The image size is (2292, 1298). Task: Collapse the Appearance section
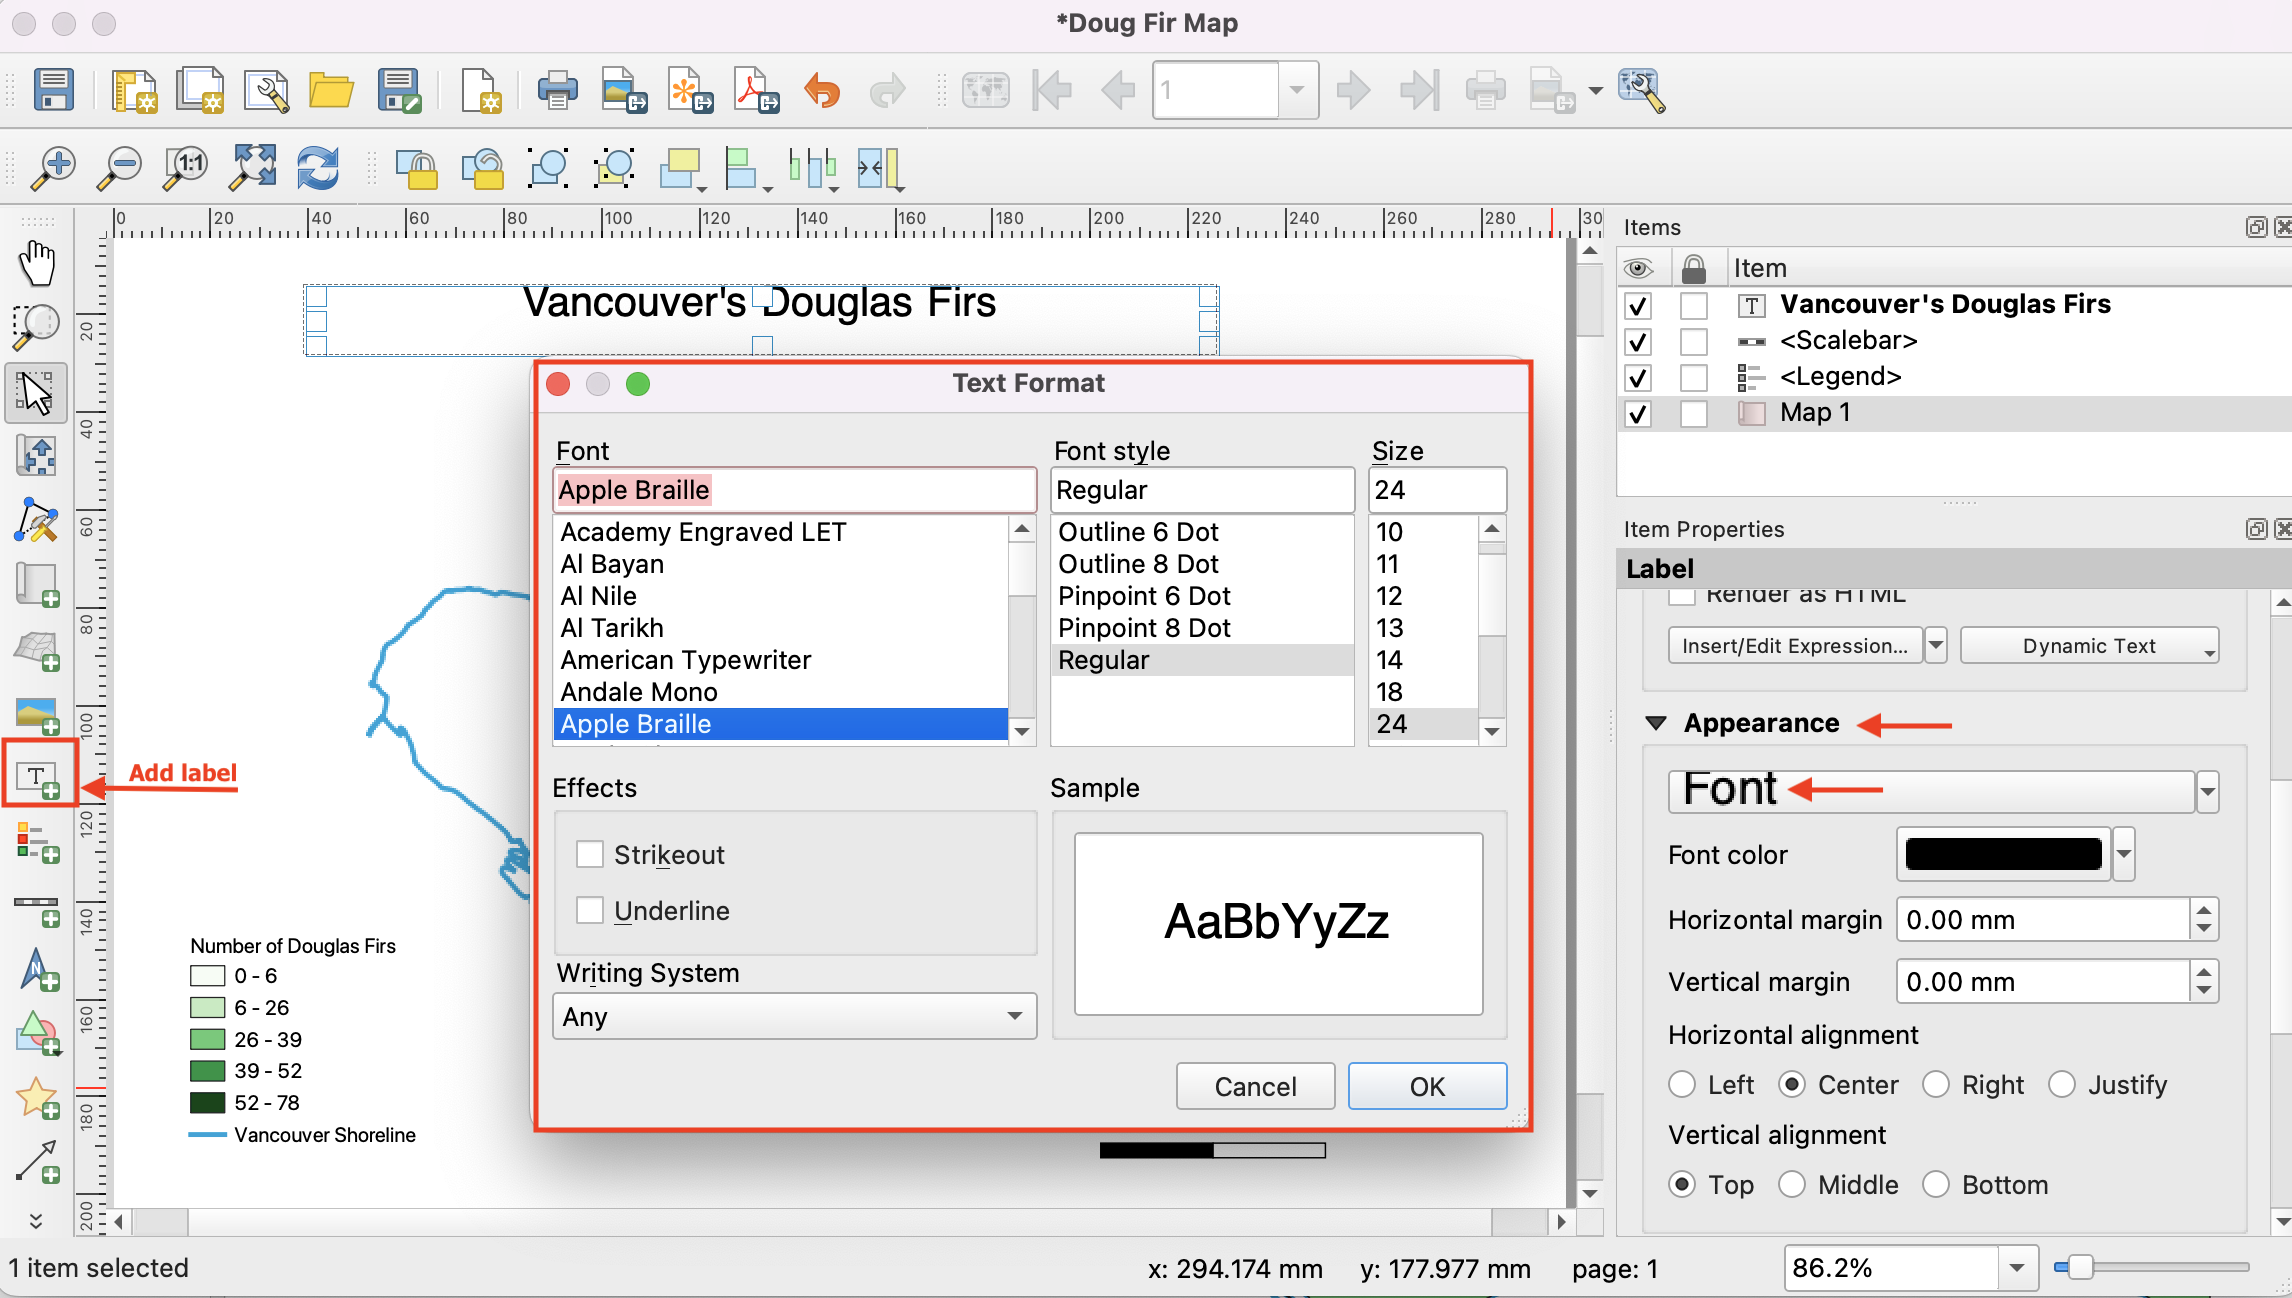click(x=1656, y=723)
